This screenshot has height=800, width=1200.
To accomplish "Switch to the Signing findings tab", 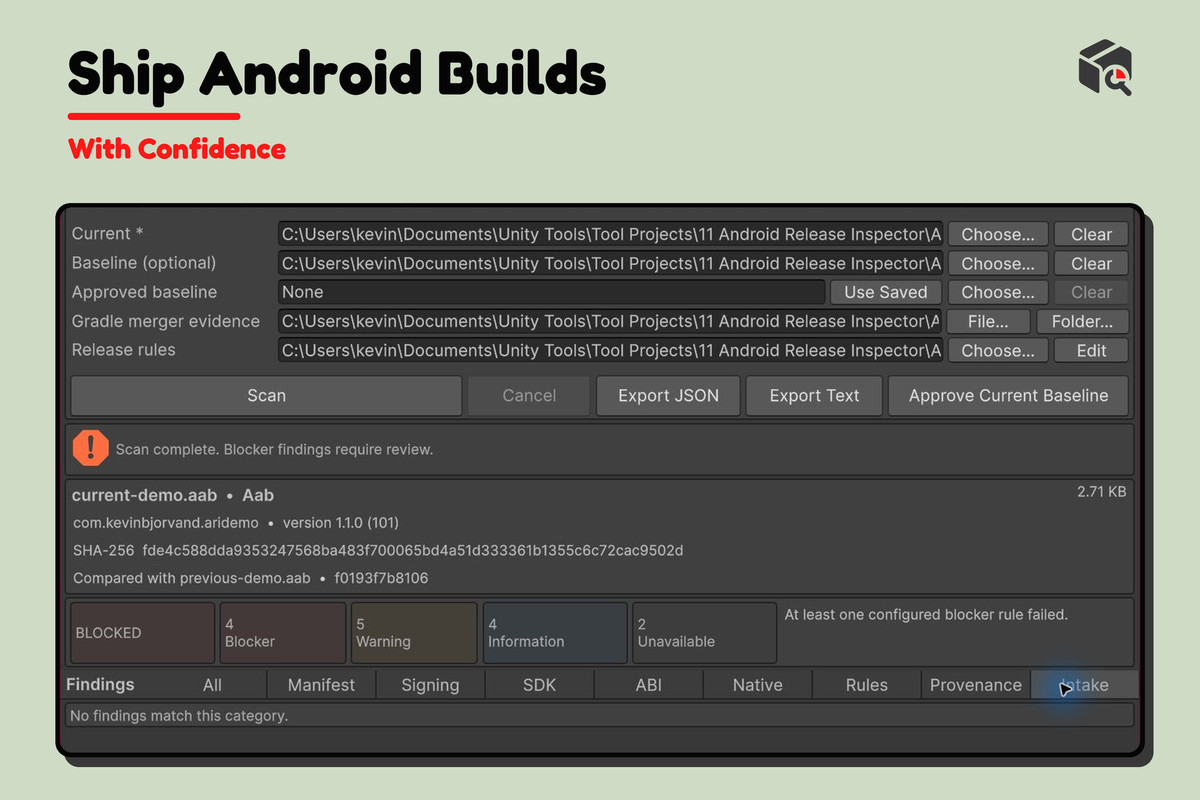I will [430, 685].
